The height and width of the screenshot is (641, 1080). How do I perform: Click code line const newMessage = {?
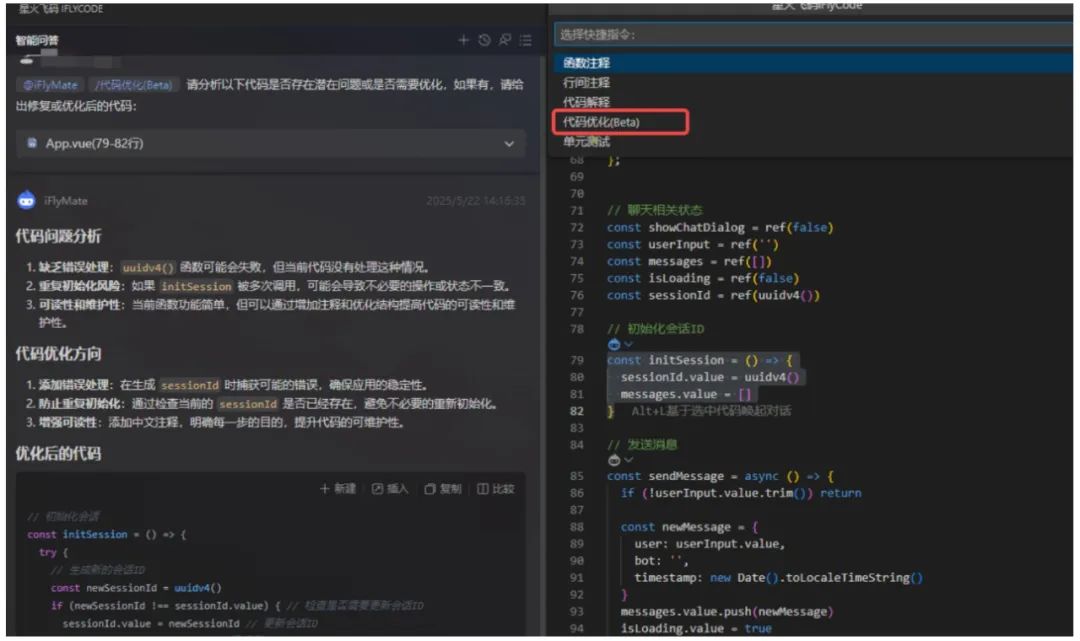tap(689, 527)
